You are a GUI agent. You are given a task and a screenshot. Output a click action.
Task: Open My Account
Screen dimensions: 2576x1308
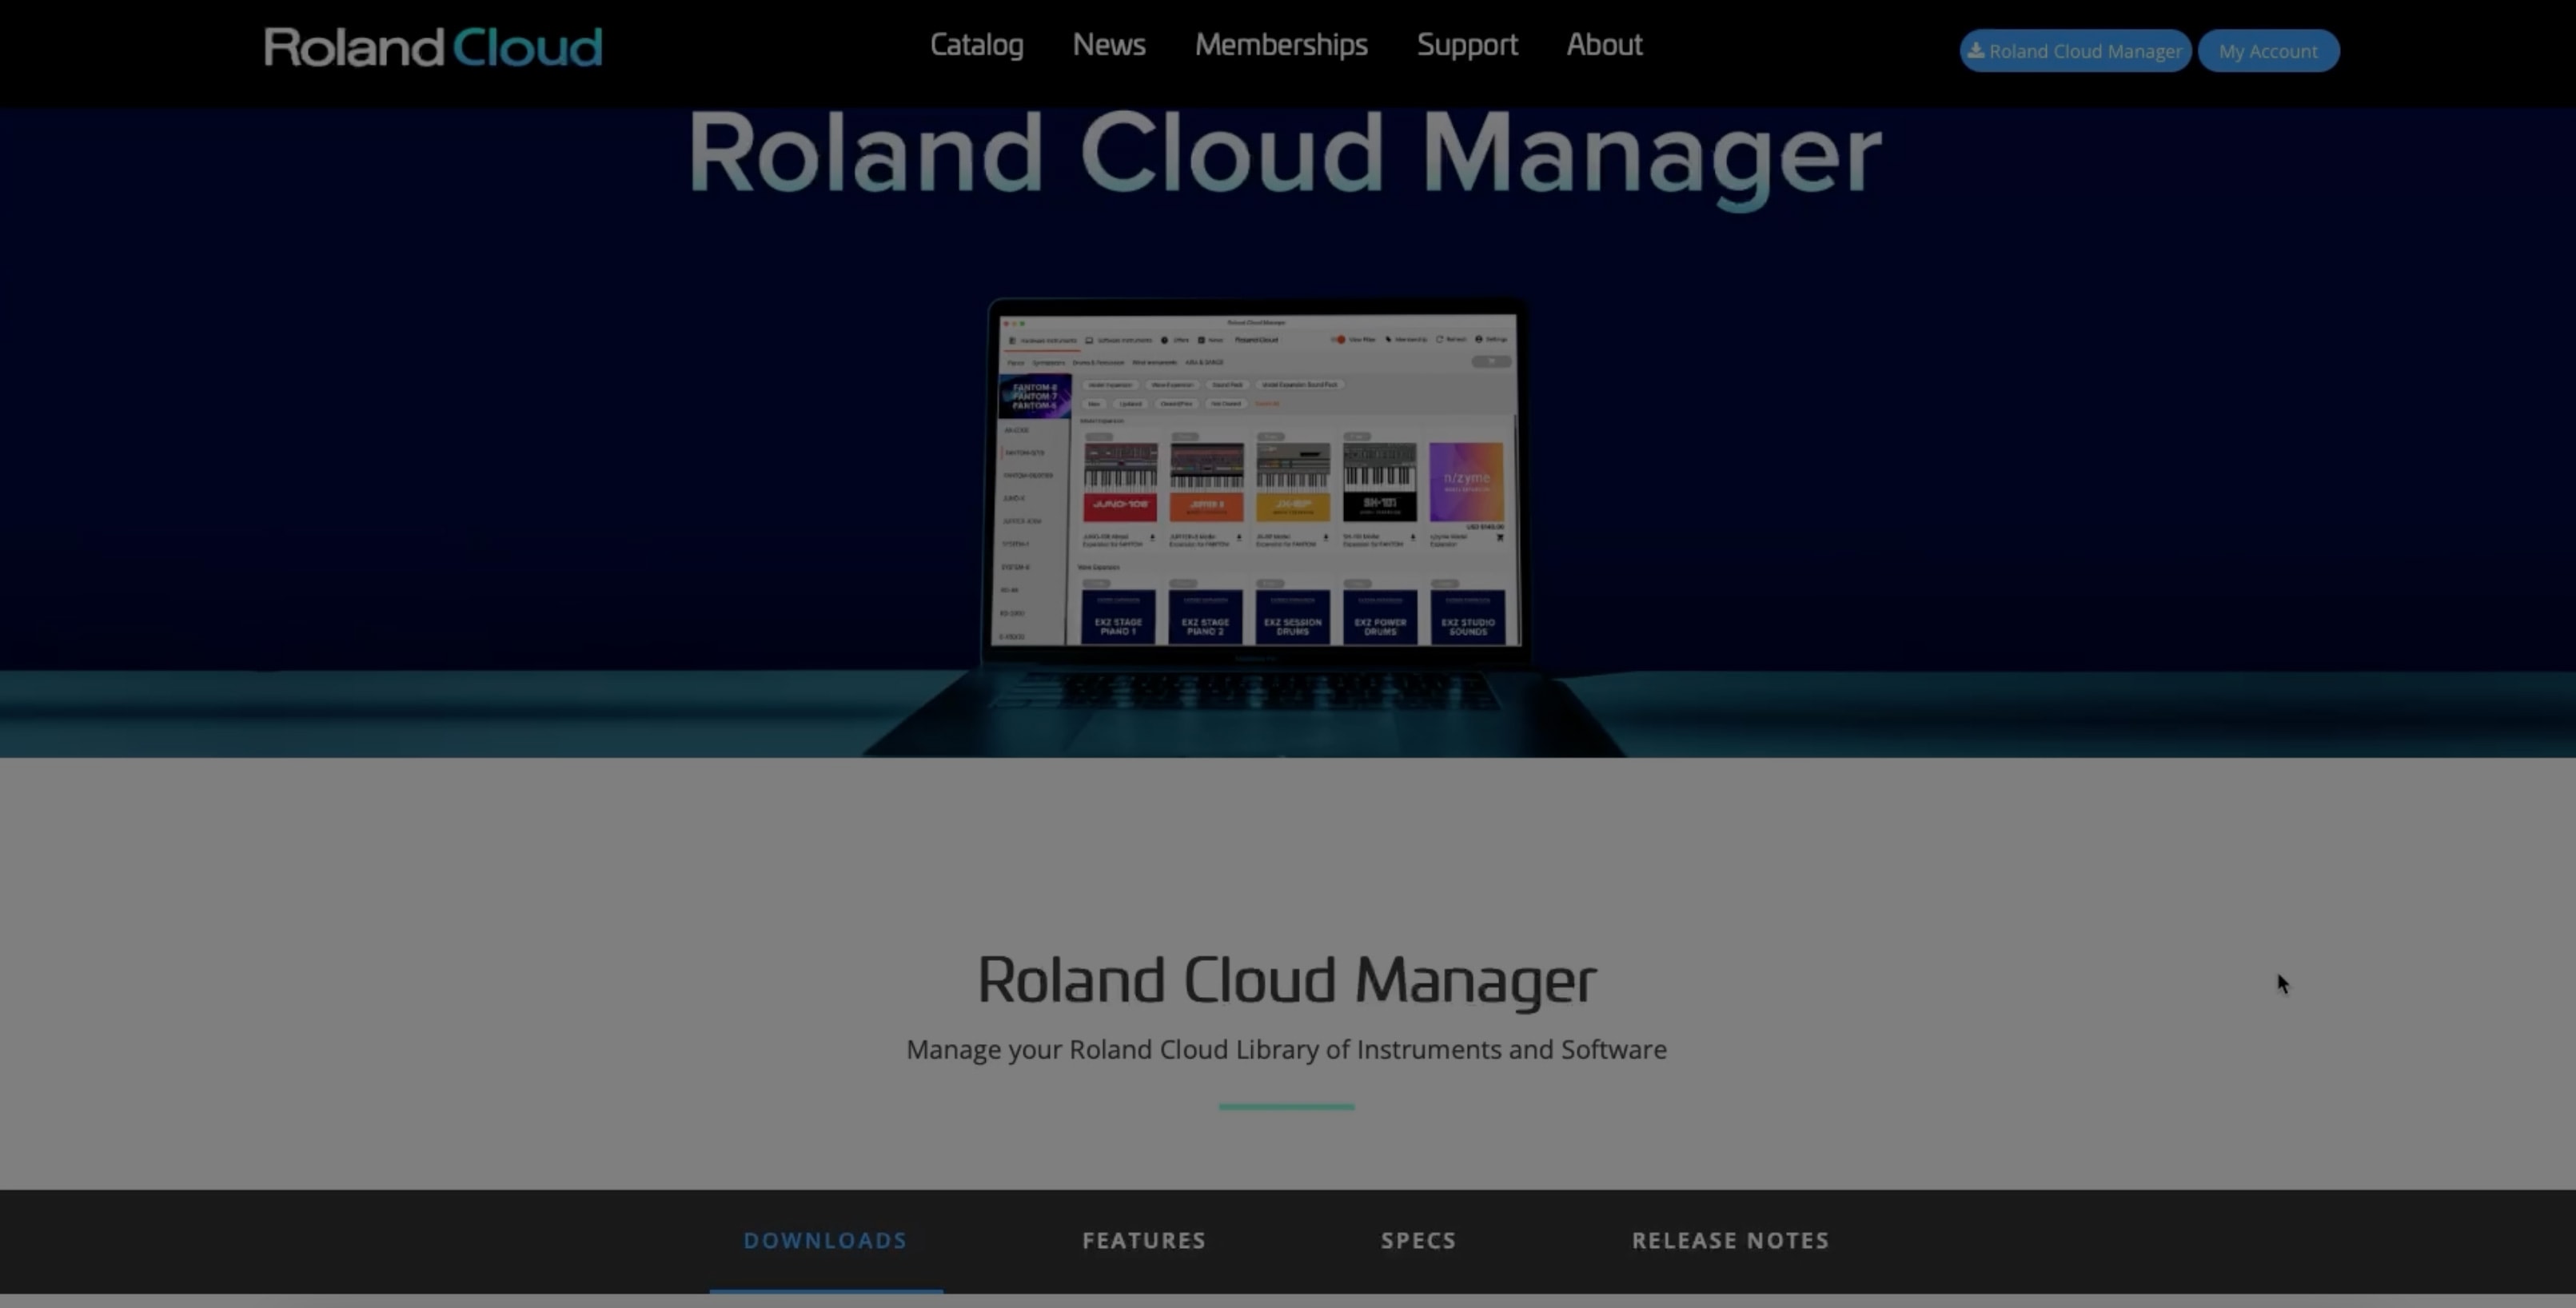[x=2268, y=51]
